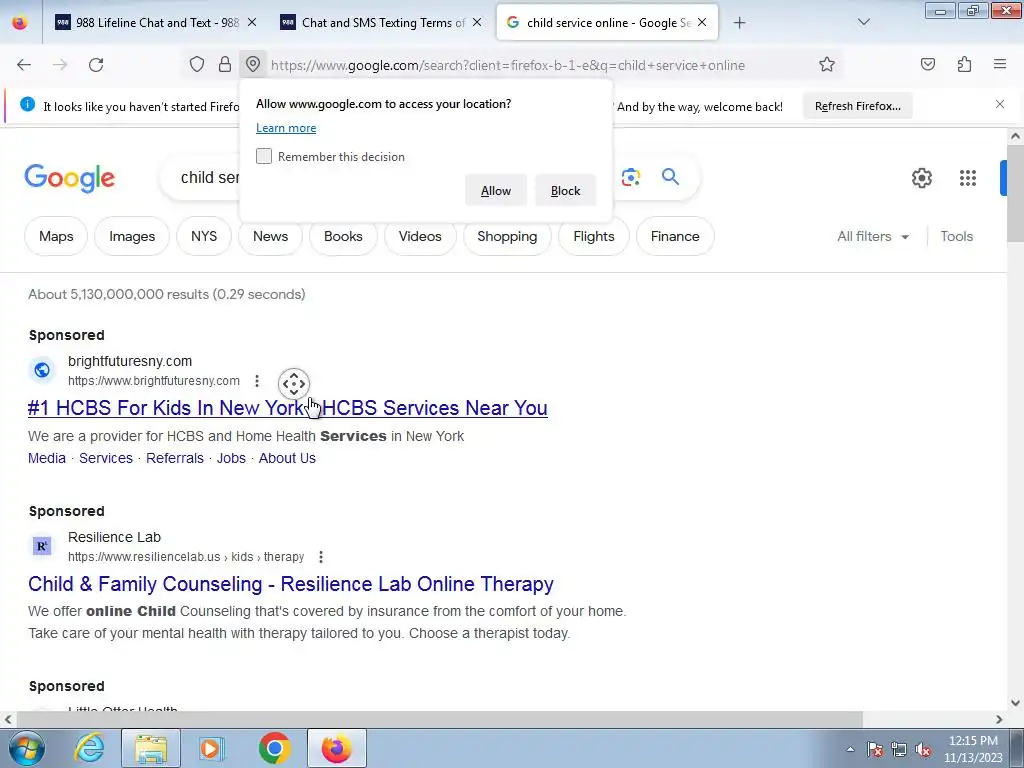Open a new tab with plus icon
The image size is (1024, 768).
coord(739,23)
